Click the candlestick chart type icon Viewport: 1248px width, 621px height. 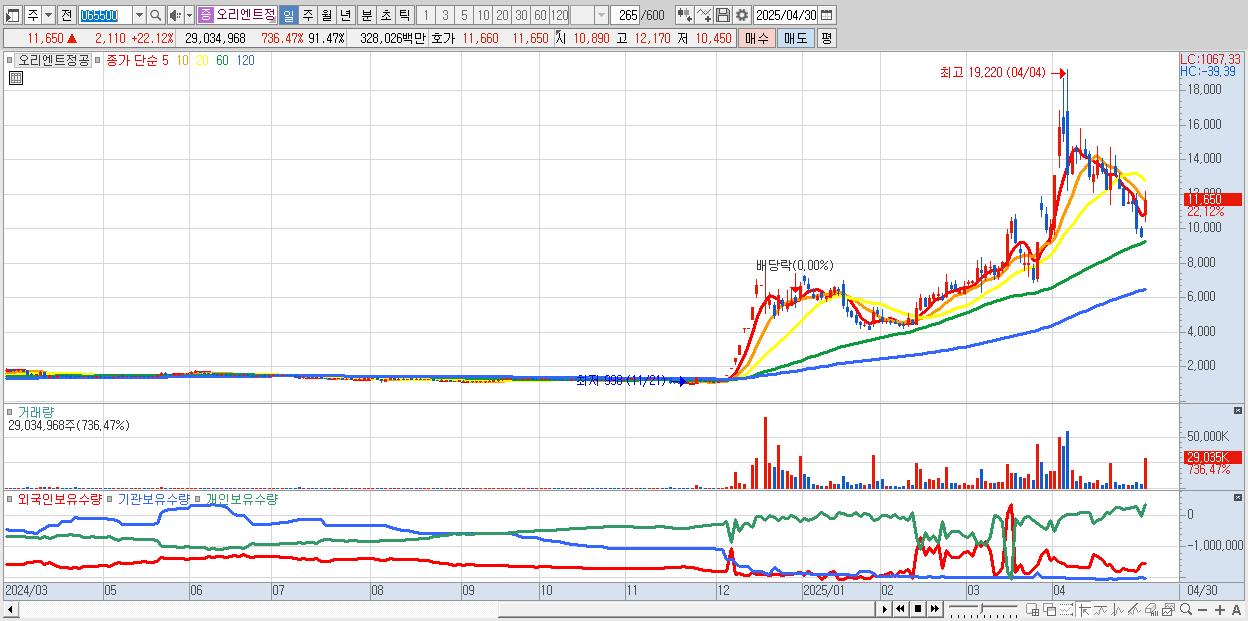pos(685,15)
